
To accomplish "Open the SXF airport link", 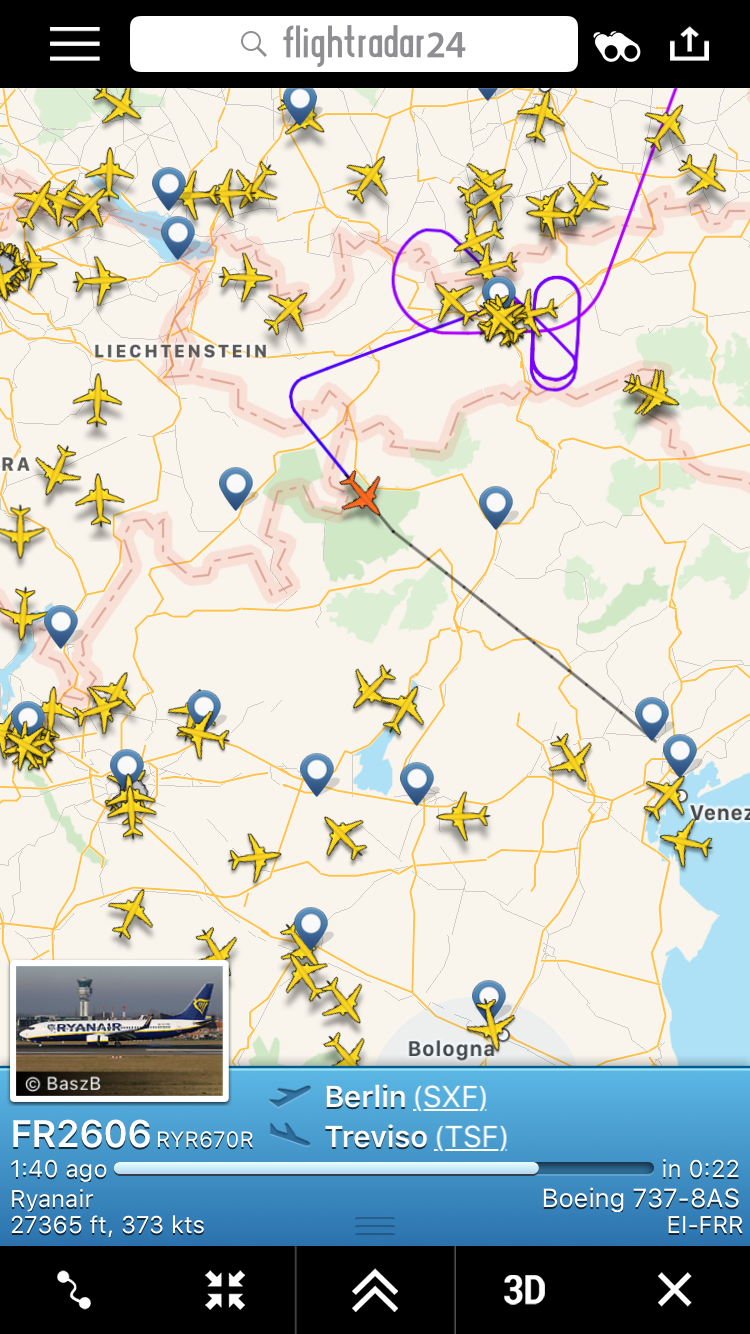I will [x=450, y=1097].
